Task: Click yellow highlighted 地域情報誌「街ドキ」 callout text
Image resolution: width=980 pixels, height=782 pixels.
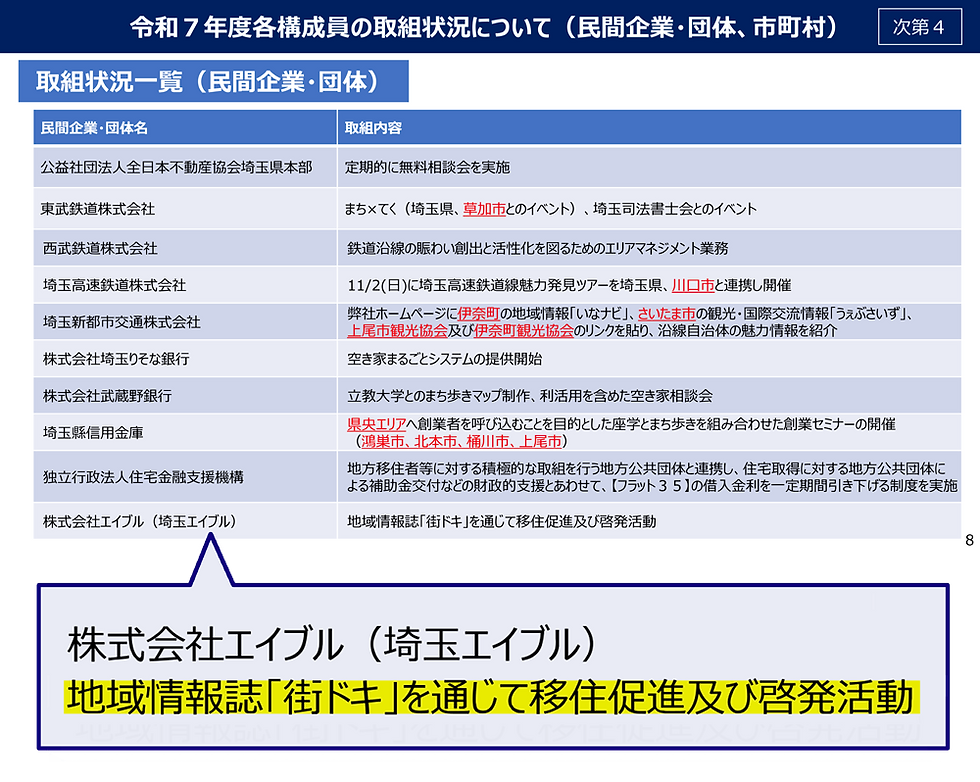Action: (491, 698)
